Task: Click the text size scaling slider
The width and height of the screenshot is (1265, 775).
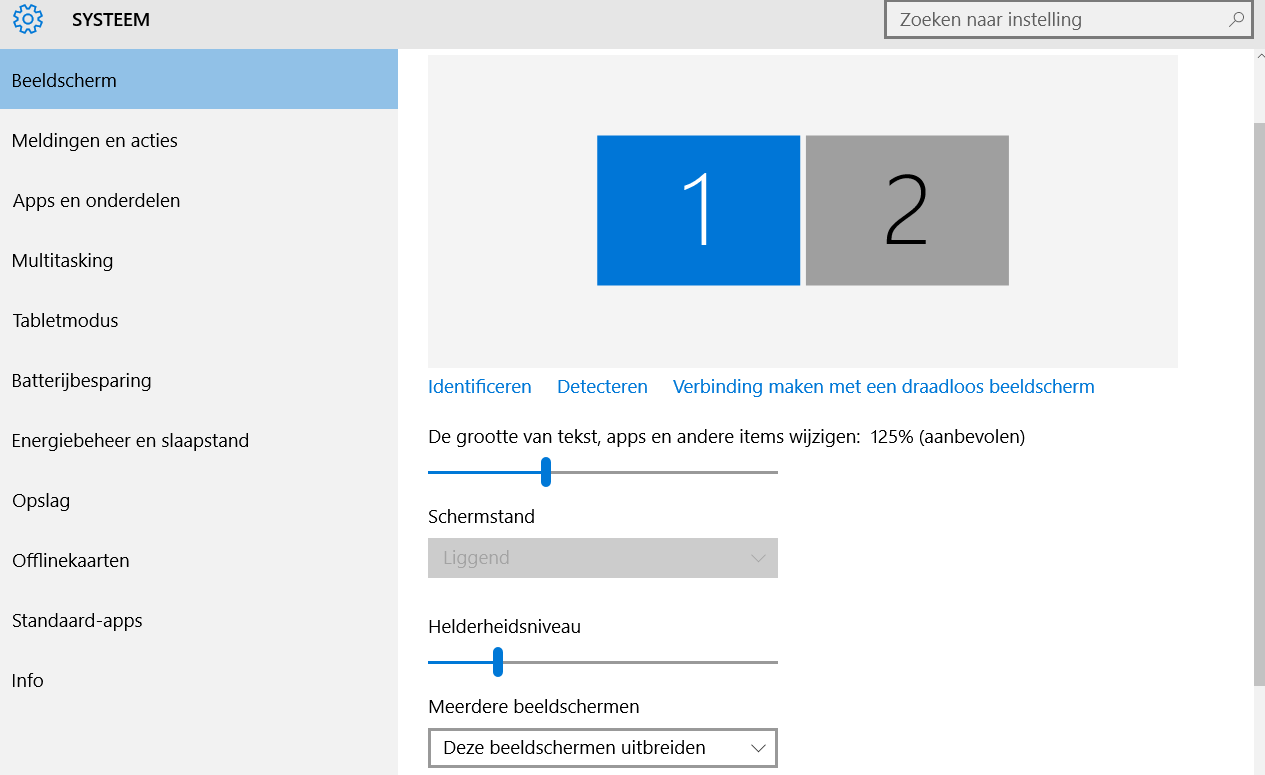Action: [603, 472]
